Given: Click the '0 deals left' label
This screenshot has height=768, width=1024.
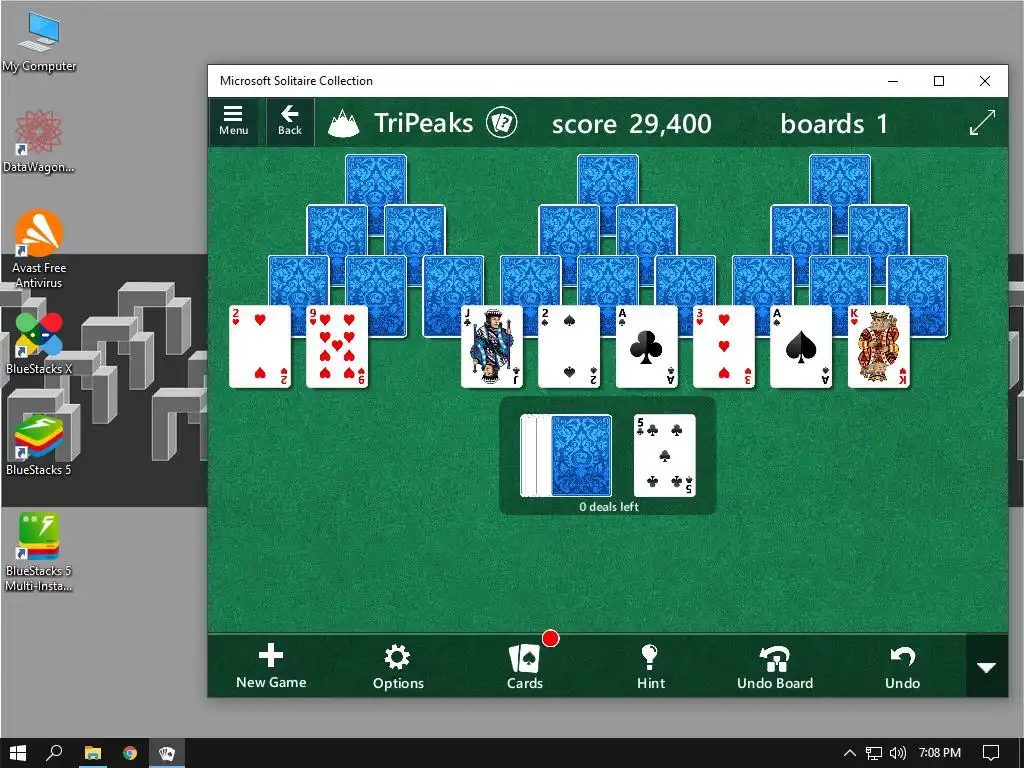Looking at the screenshot, I should pos(609,507).
